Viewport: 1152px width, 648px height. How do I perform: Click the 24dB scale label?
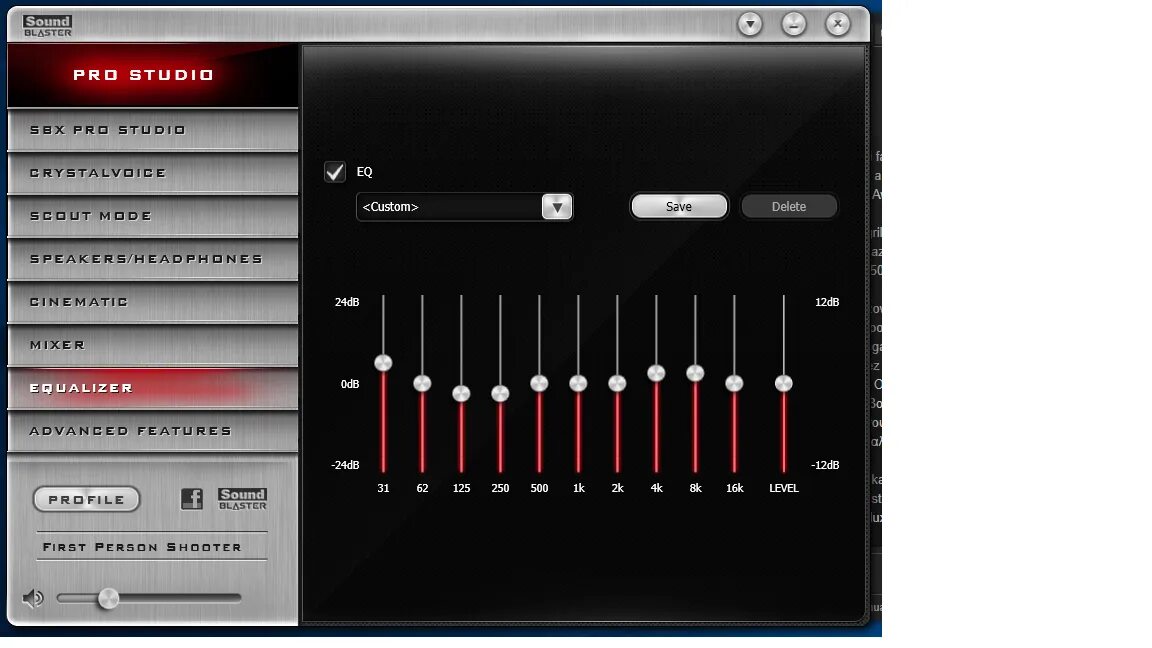[347, 302]
